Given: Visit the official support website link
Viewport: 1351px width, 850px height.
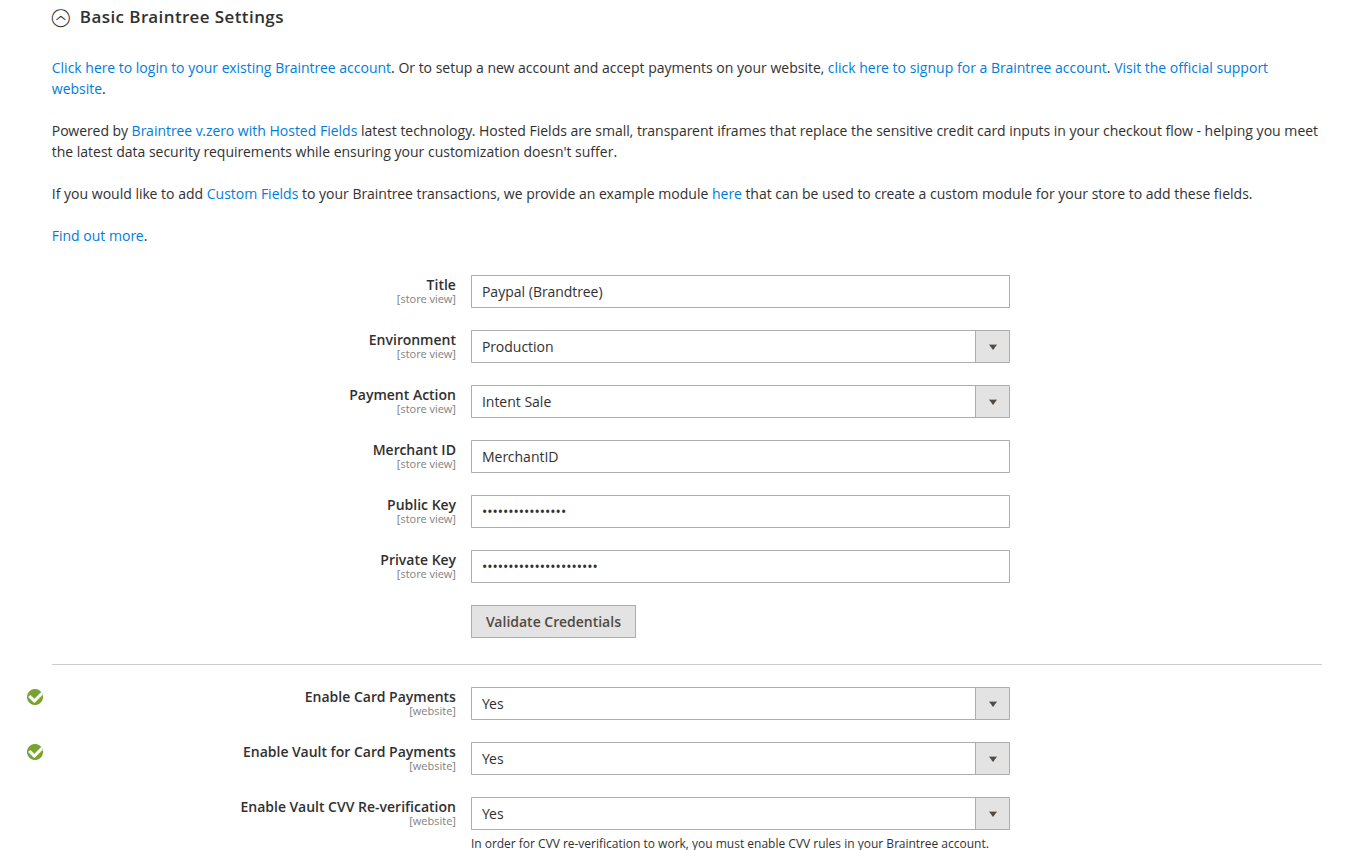Looking at the screenshot, I should (1190, 68).
